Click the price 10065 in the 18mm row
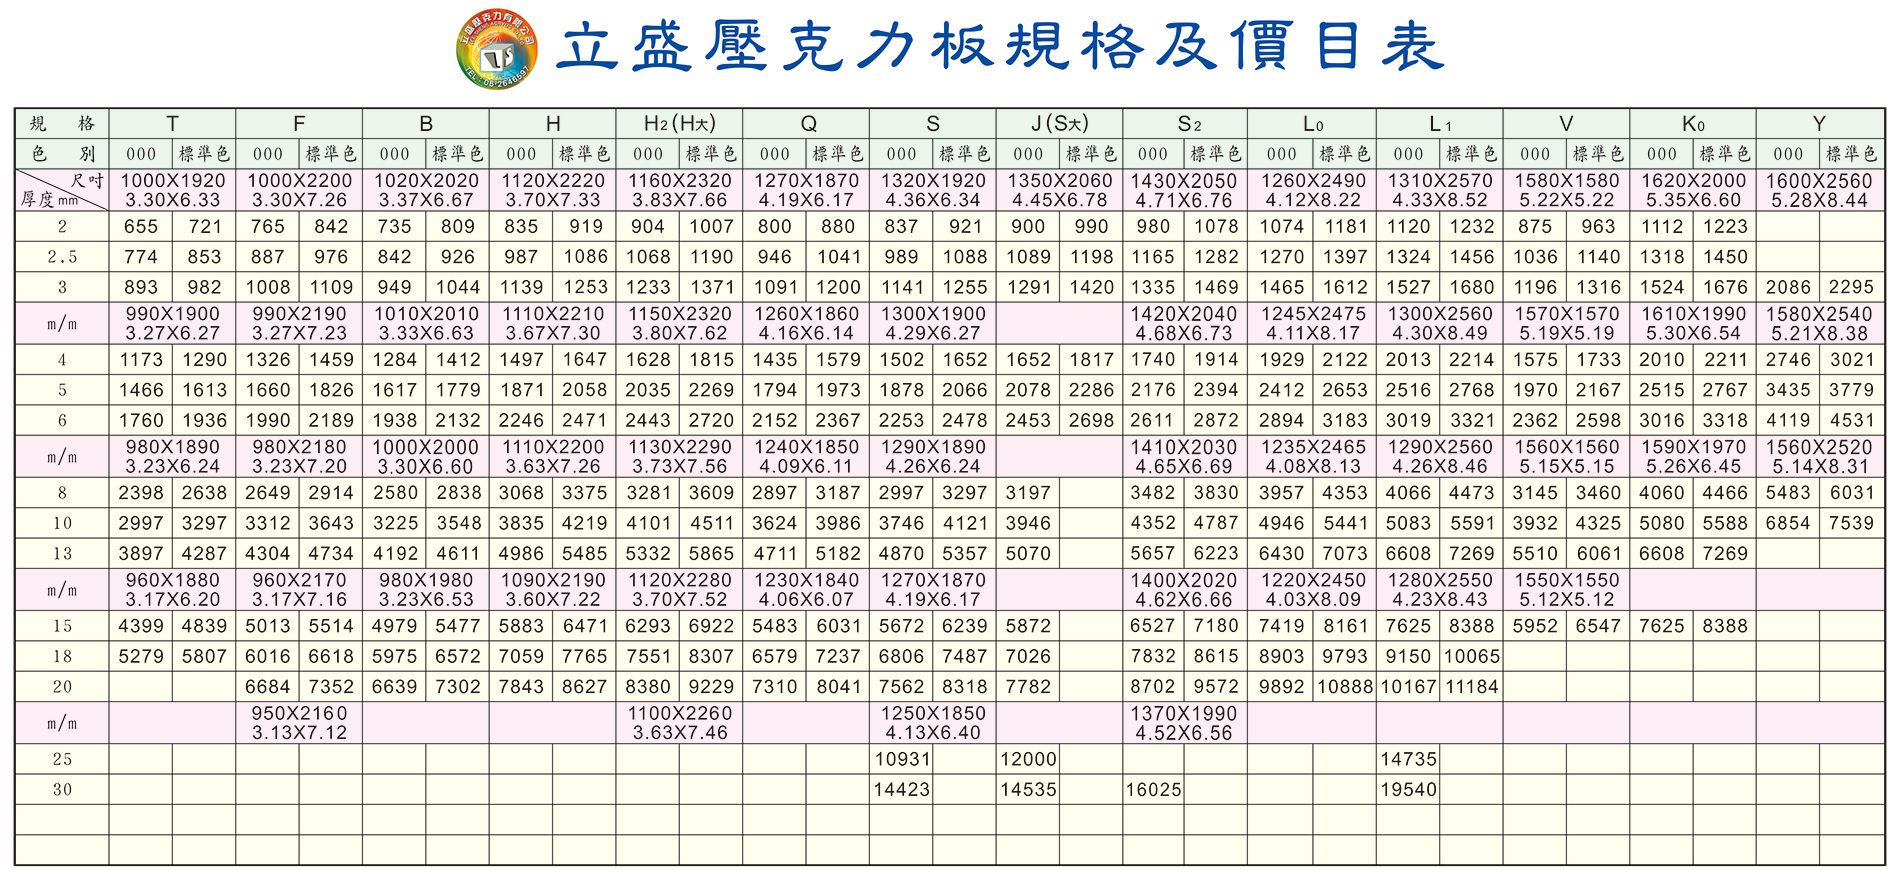 point(1472,657)
